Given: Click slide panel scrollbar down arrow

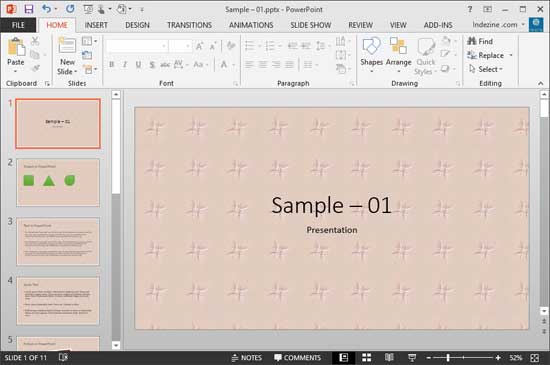Looking at the screenshot, I should (x=116, y=345).
